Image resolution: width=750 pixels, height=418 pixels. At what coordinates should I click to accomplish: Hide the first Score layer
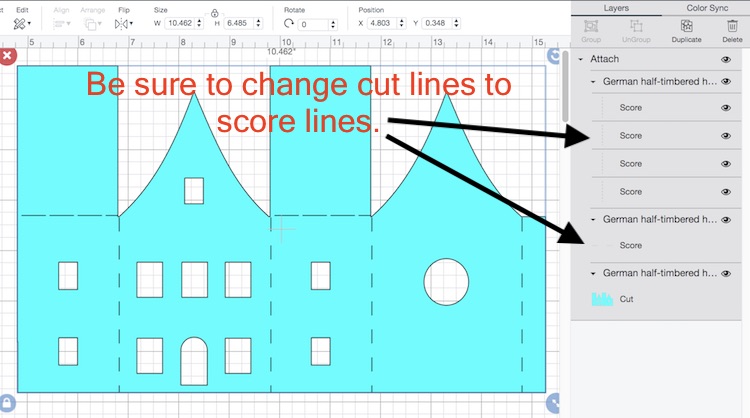pos(726,108)
